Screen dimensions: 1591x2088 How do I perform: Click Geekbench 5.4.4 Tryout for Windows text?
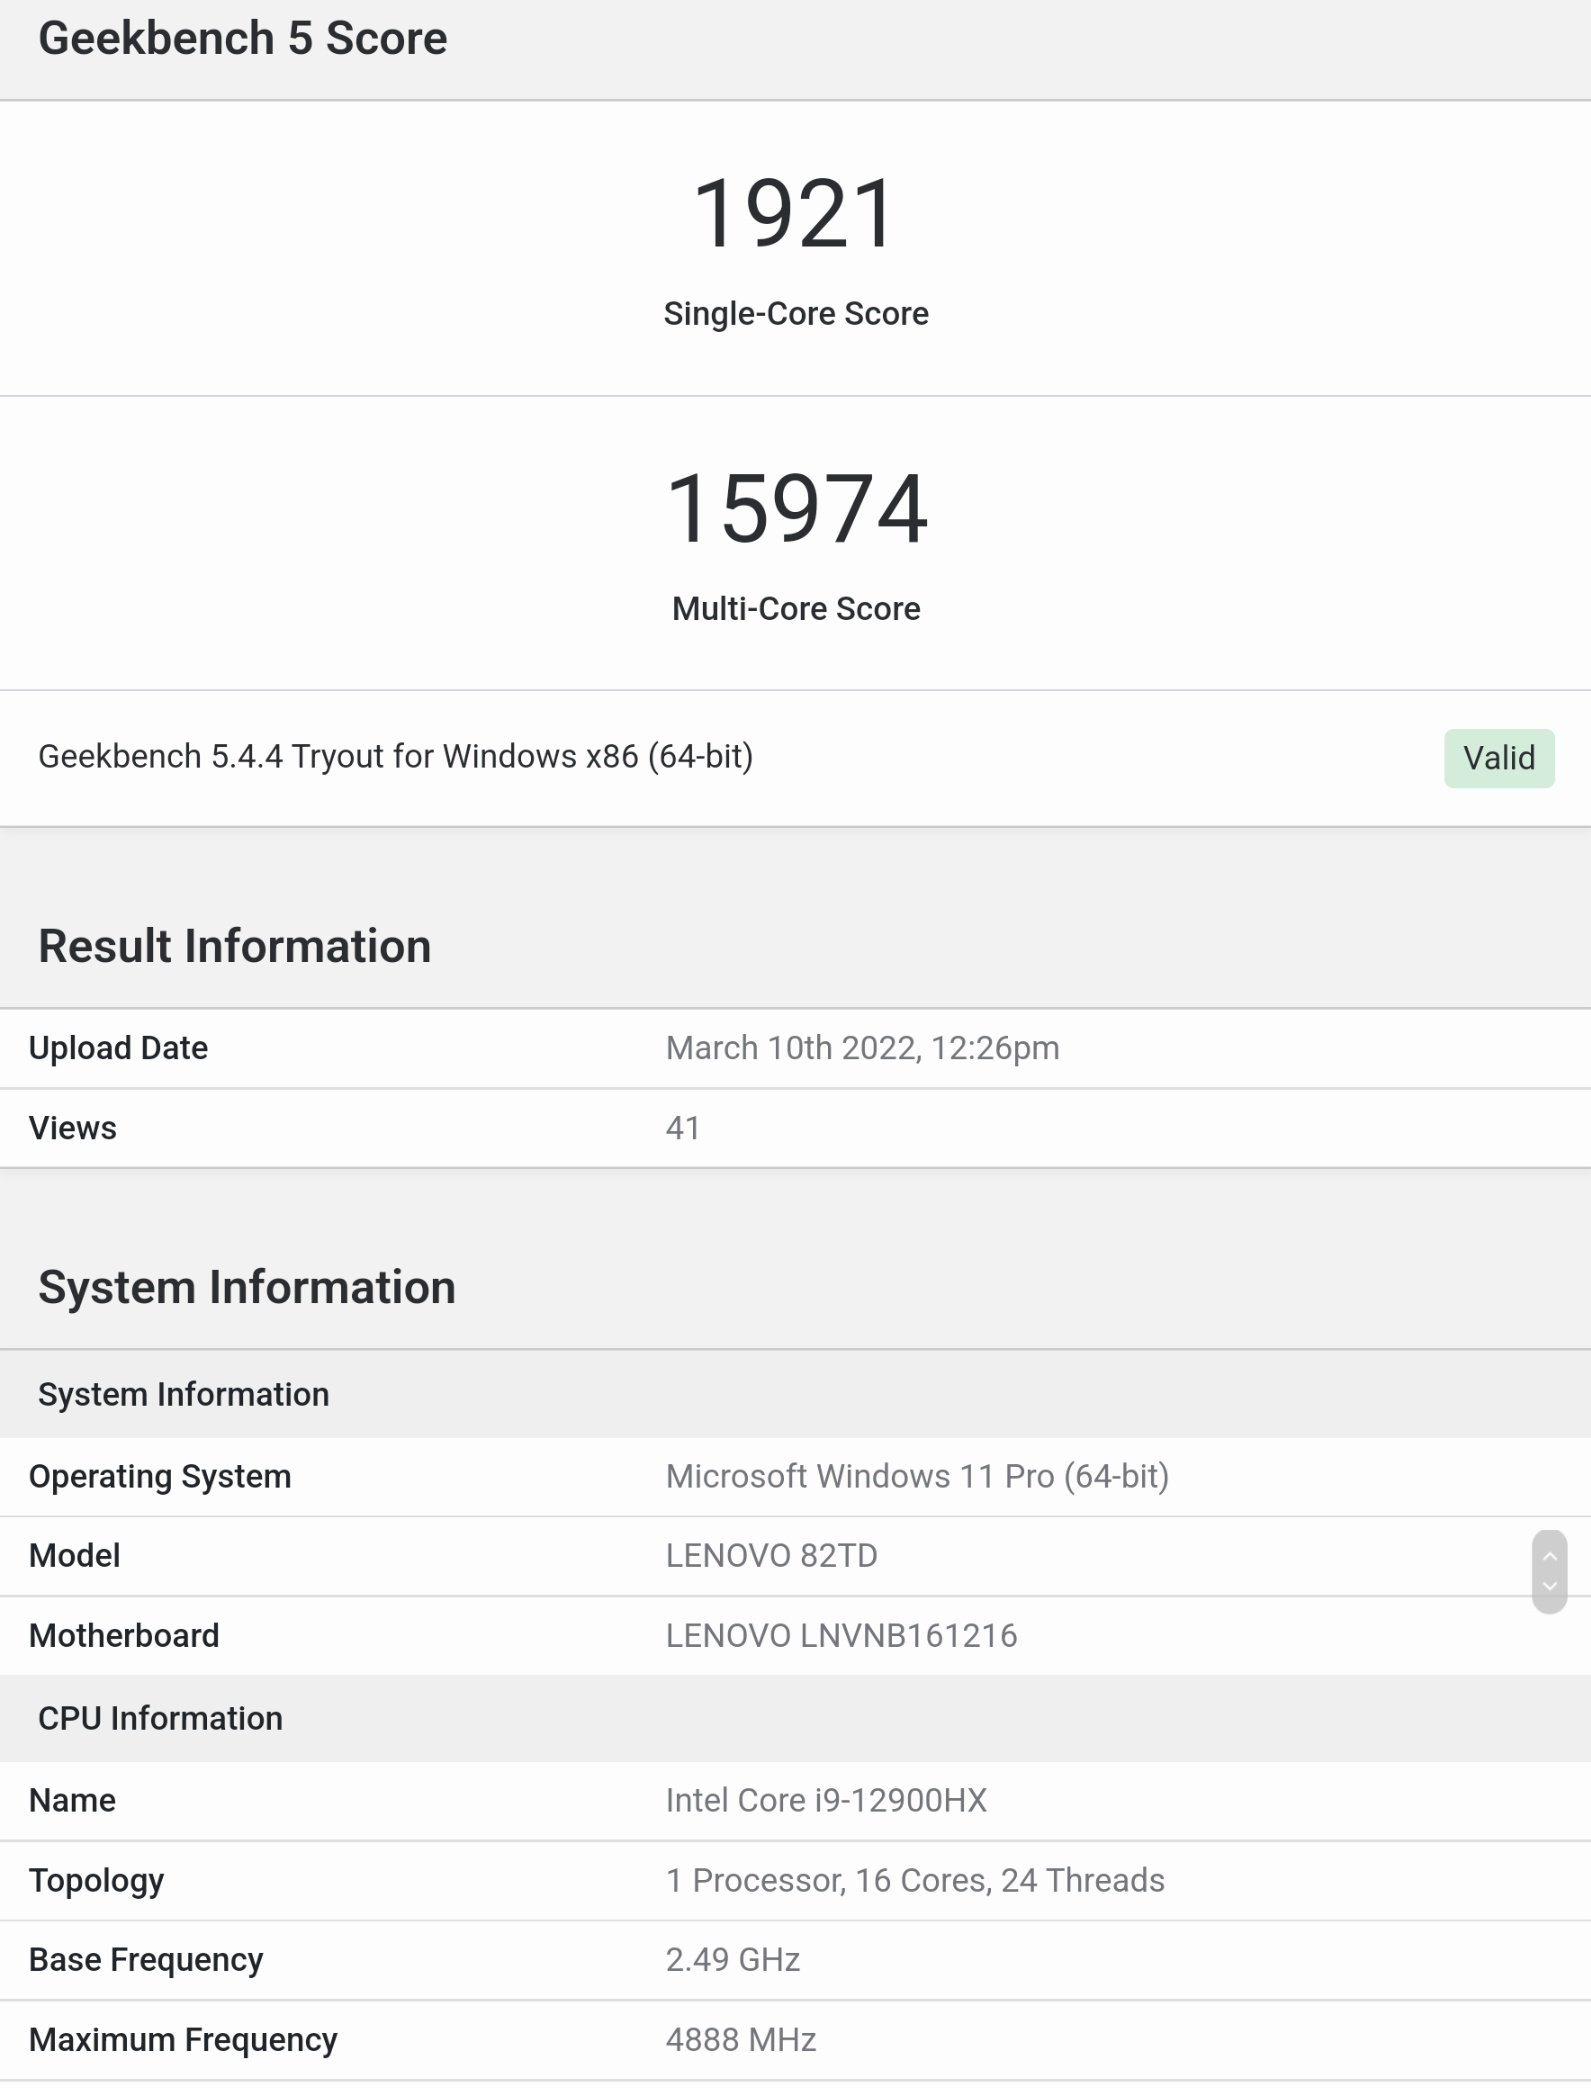click(x=395, y=757)
